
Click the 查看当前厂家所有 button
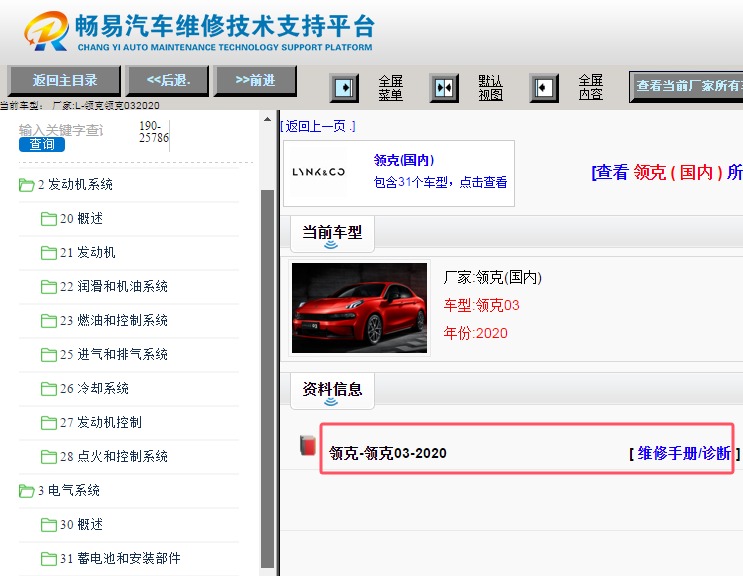pyautogui.click(x=686, y=86)
